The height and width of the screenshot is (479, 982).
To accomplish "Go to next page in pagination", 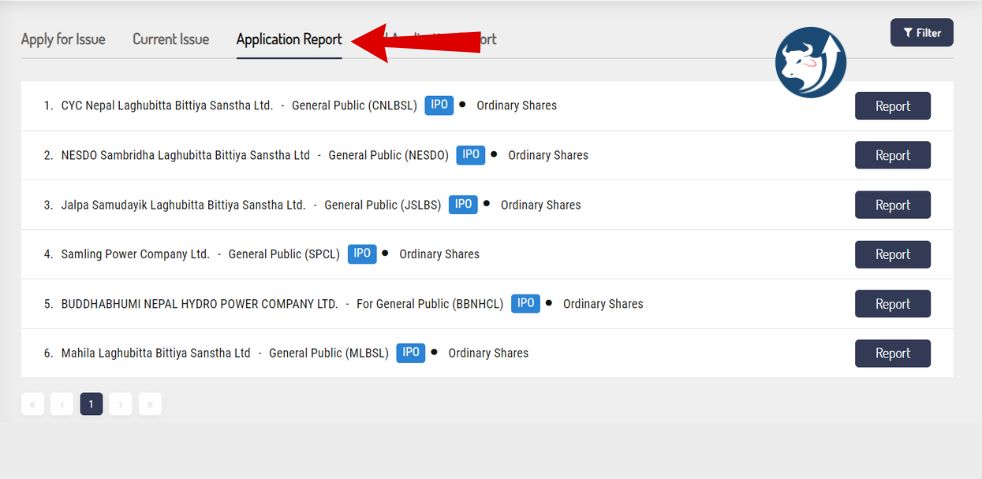I will (120, 404).
